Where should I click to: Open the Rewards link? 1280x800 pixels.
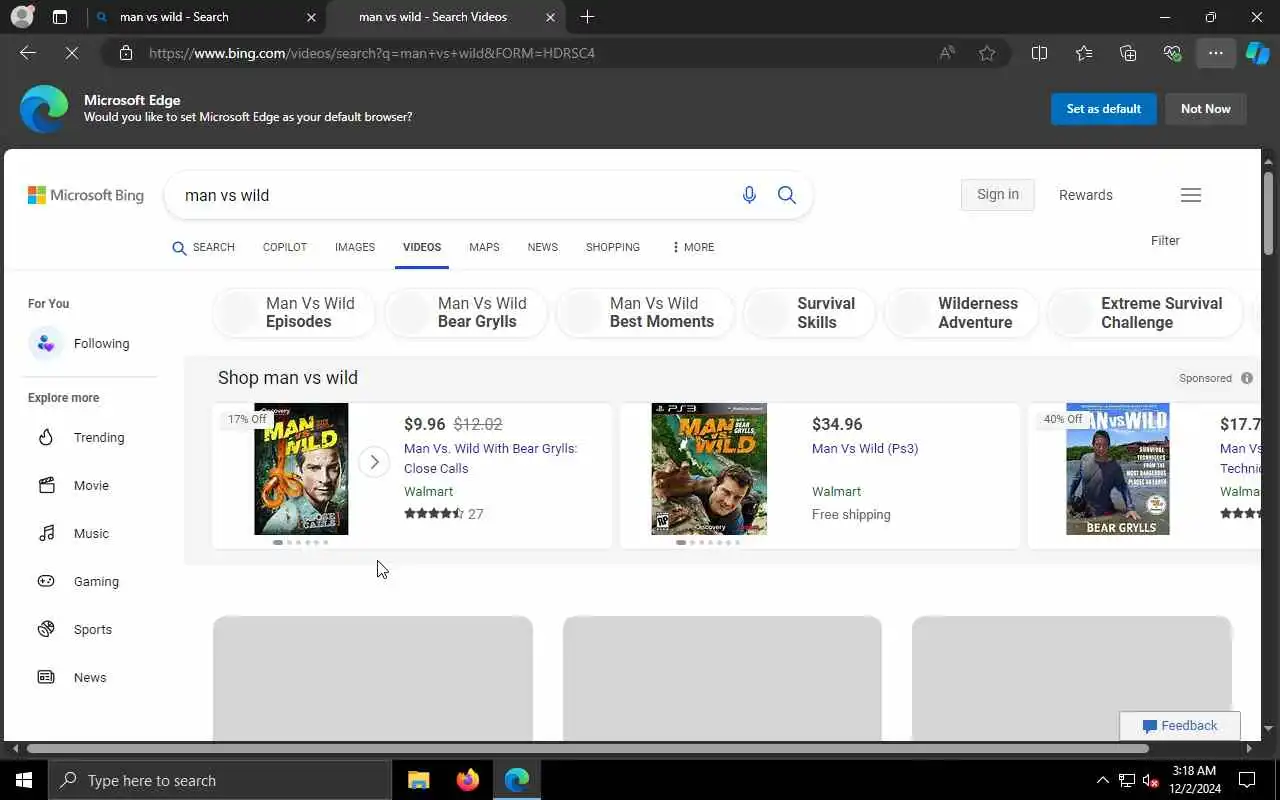(1086, 195)
